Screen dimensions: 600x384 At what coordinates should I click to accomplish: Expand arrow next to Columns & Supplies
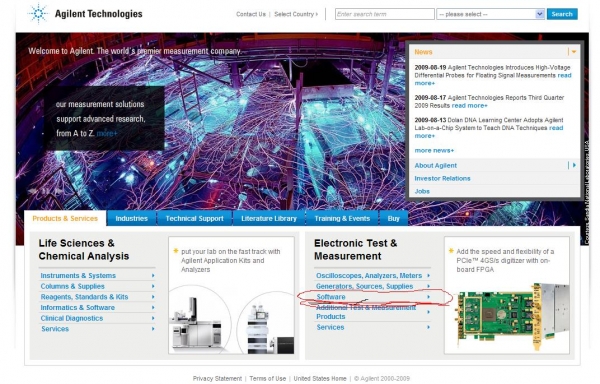(x=153, y=286)
